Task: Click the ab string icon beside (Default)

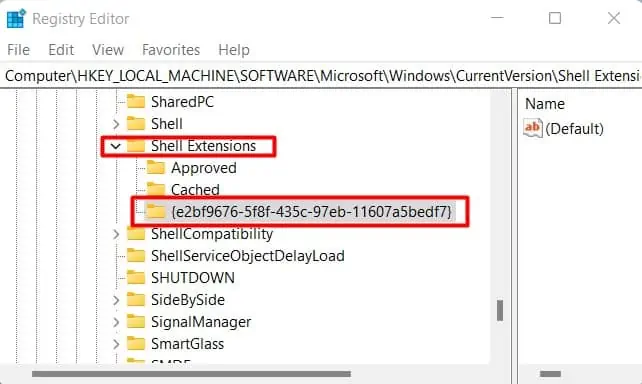Action: pos(533,128)
